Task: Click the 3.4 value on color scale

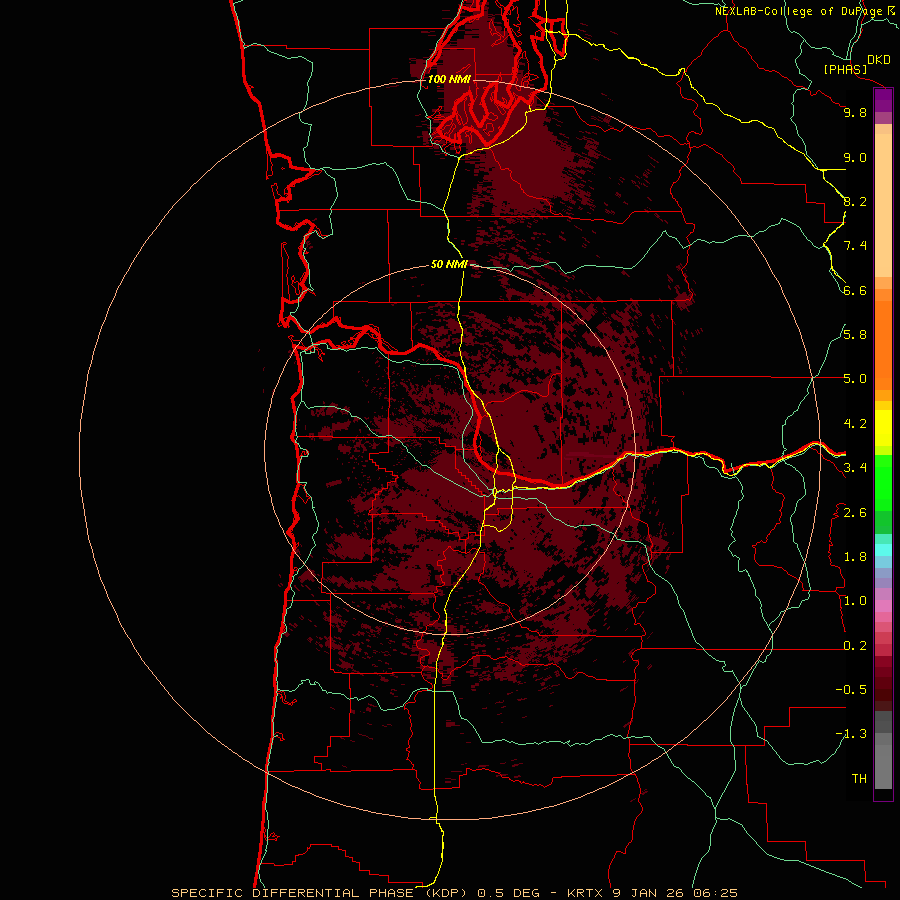Action: pos(855,467)
